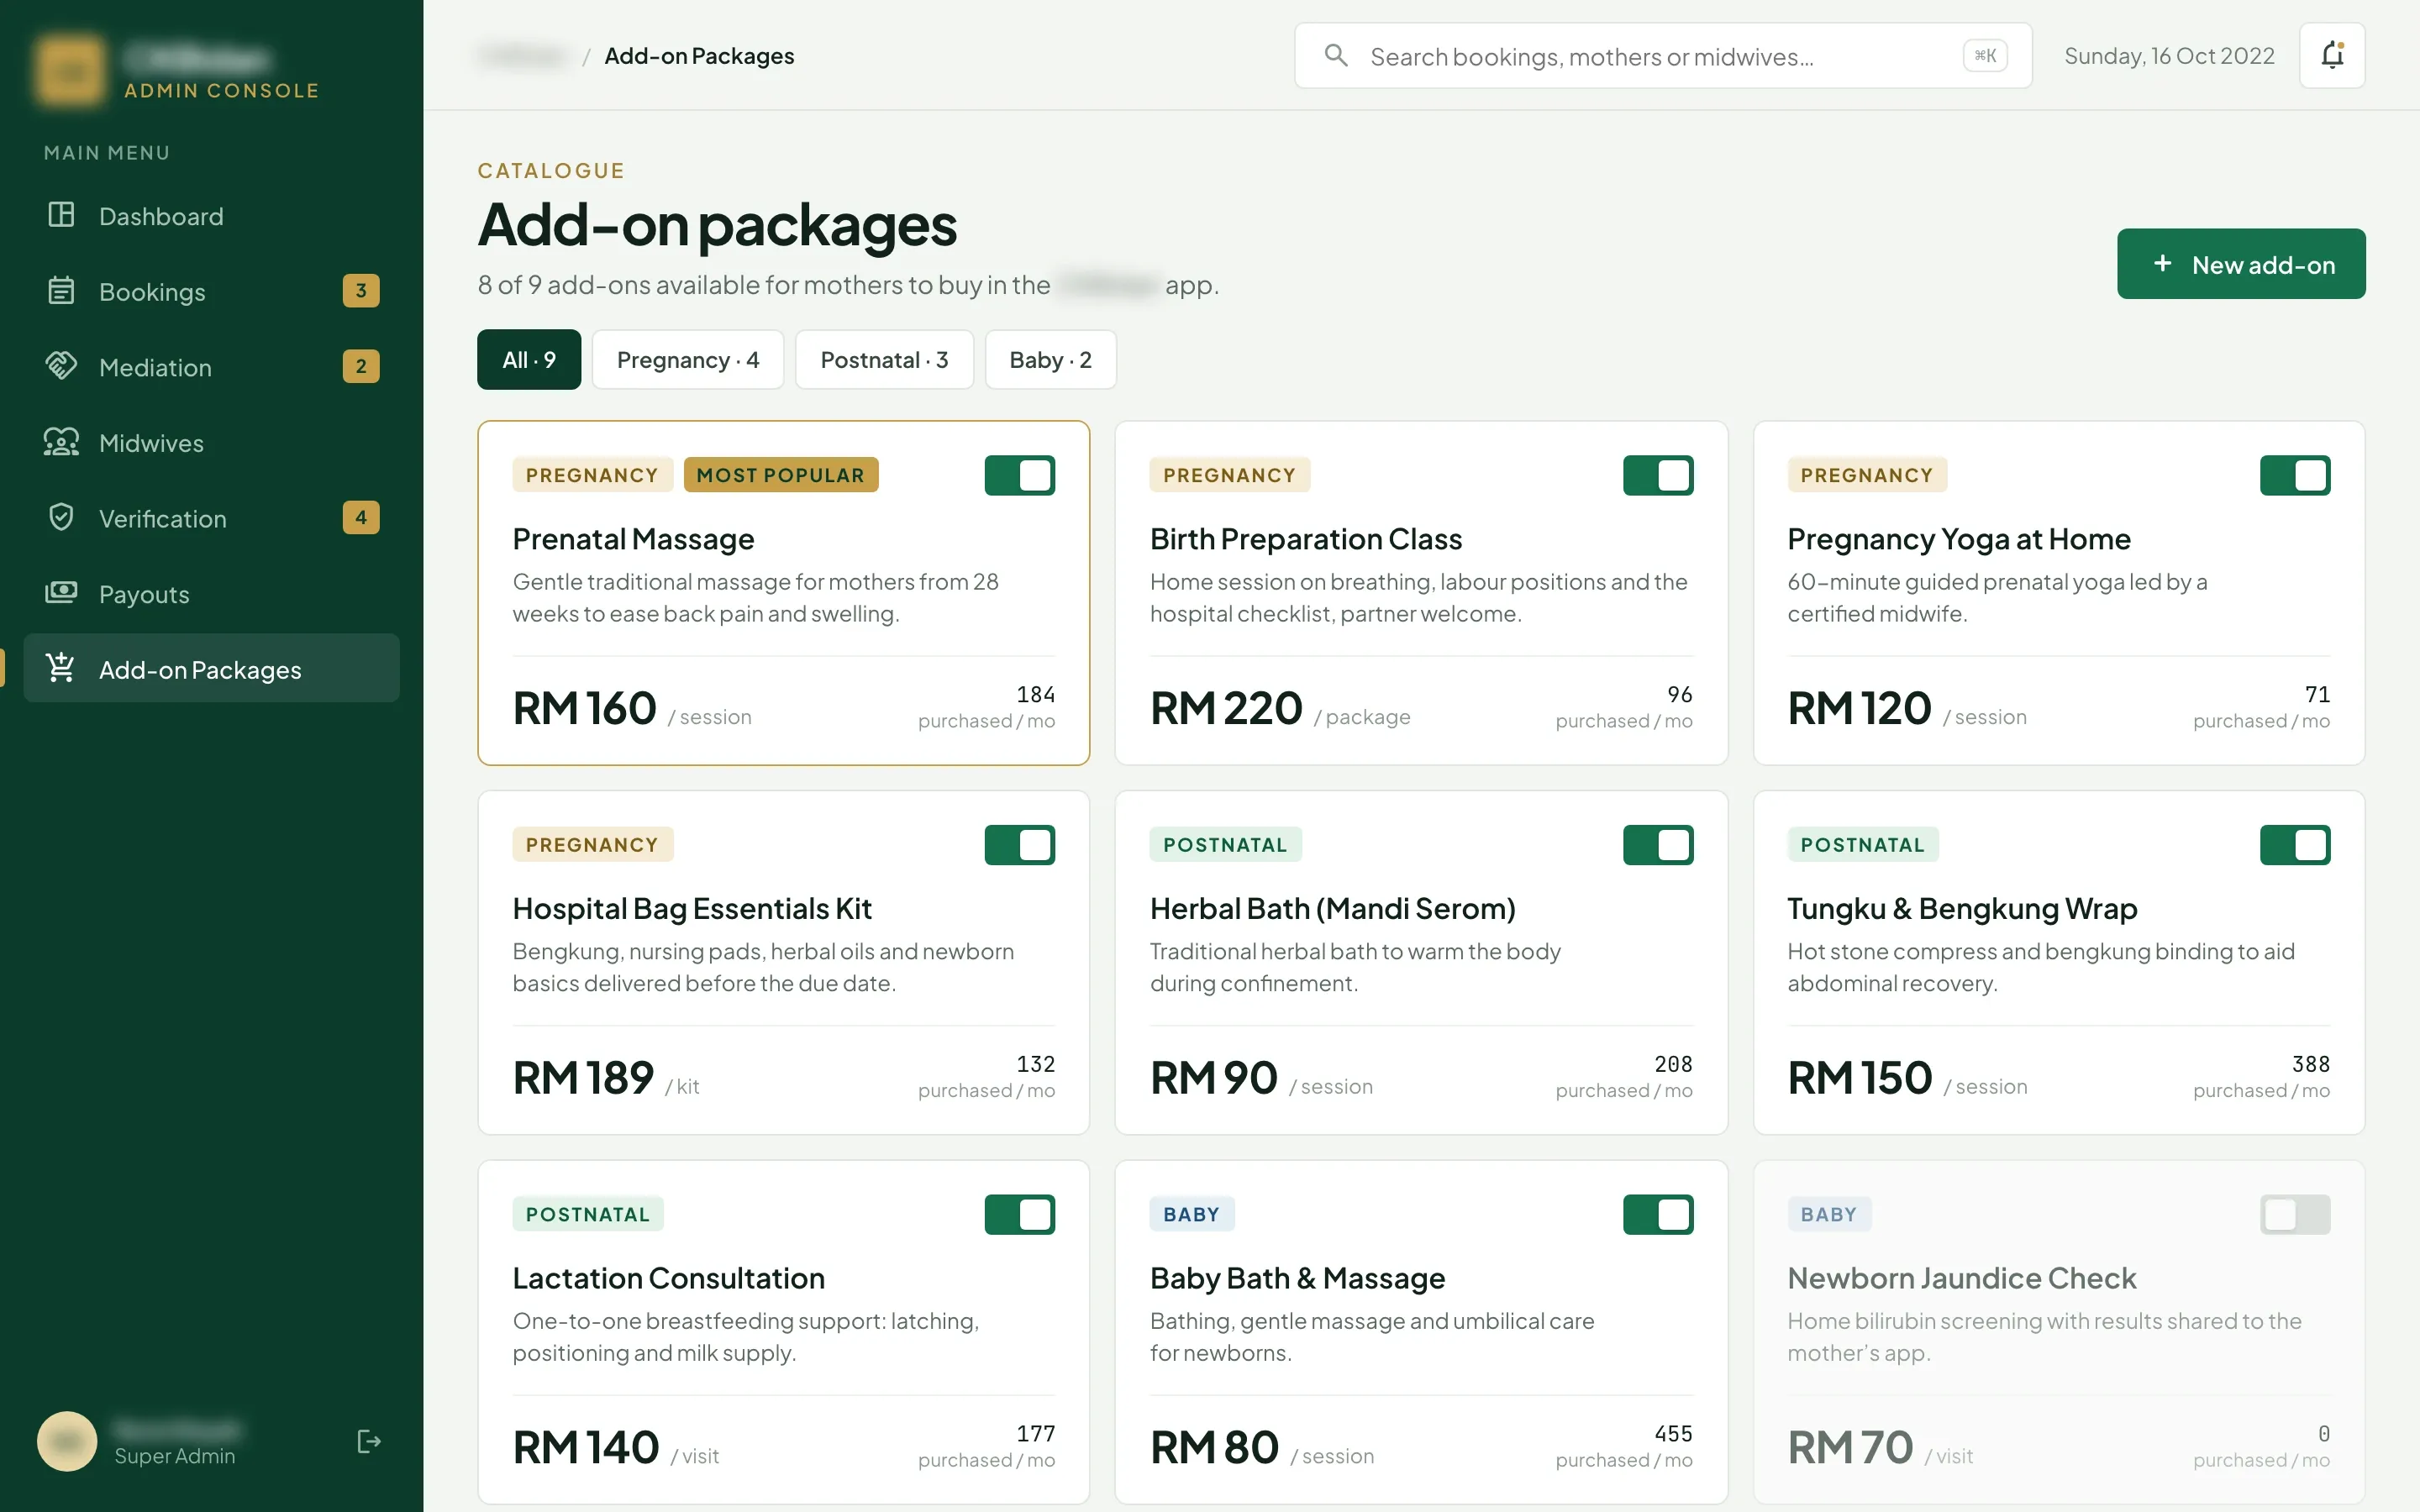Click the New add-on button
2420x1512 pixels.
click(x=2241, y=264)
